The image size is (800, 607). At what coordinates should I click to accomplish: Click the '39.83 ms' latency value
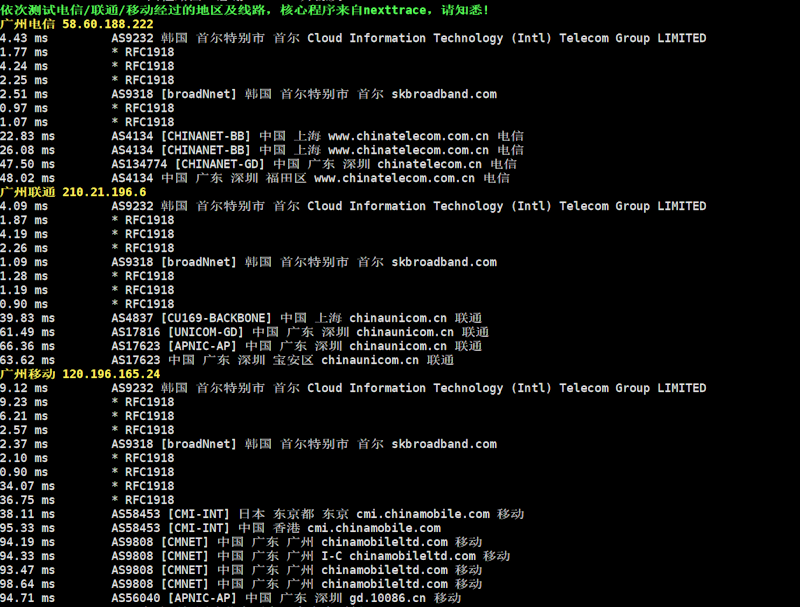(x=28, y=318)
